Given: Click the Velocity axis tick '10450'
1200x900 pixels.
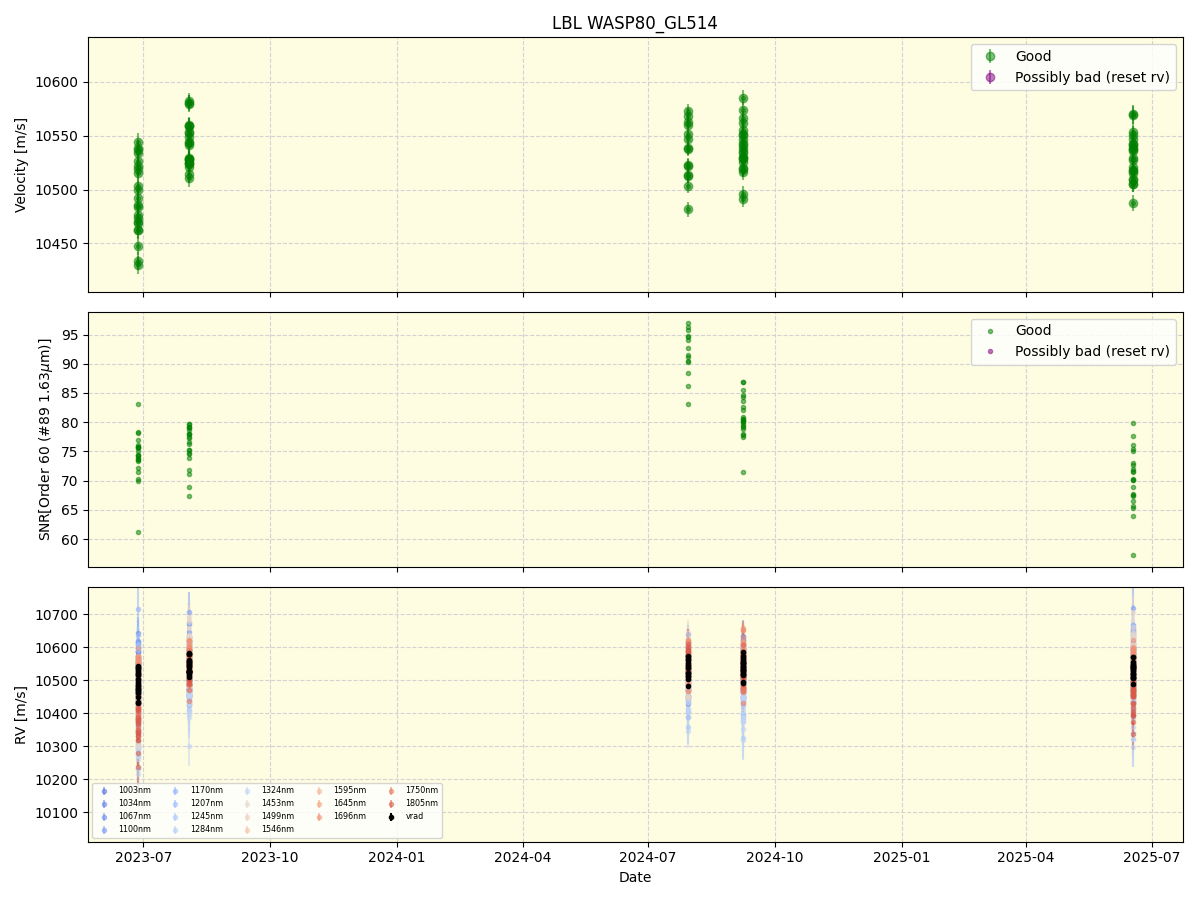Looking at the screenshot, I should tap(58, 244).
